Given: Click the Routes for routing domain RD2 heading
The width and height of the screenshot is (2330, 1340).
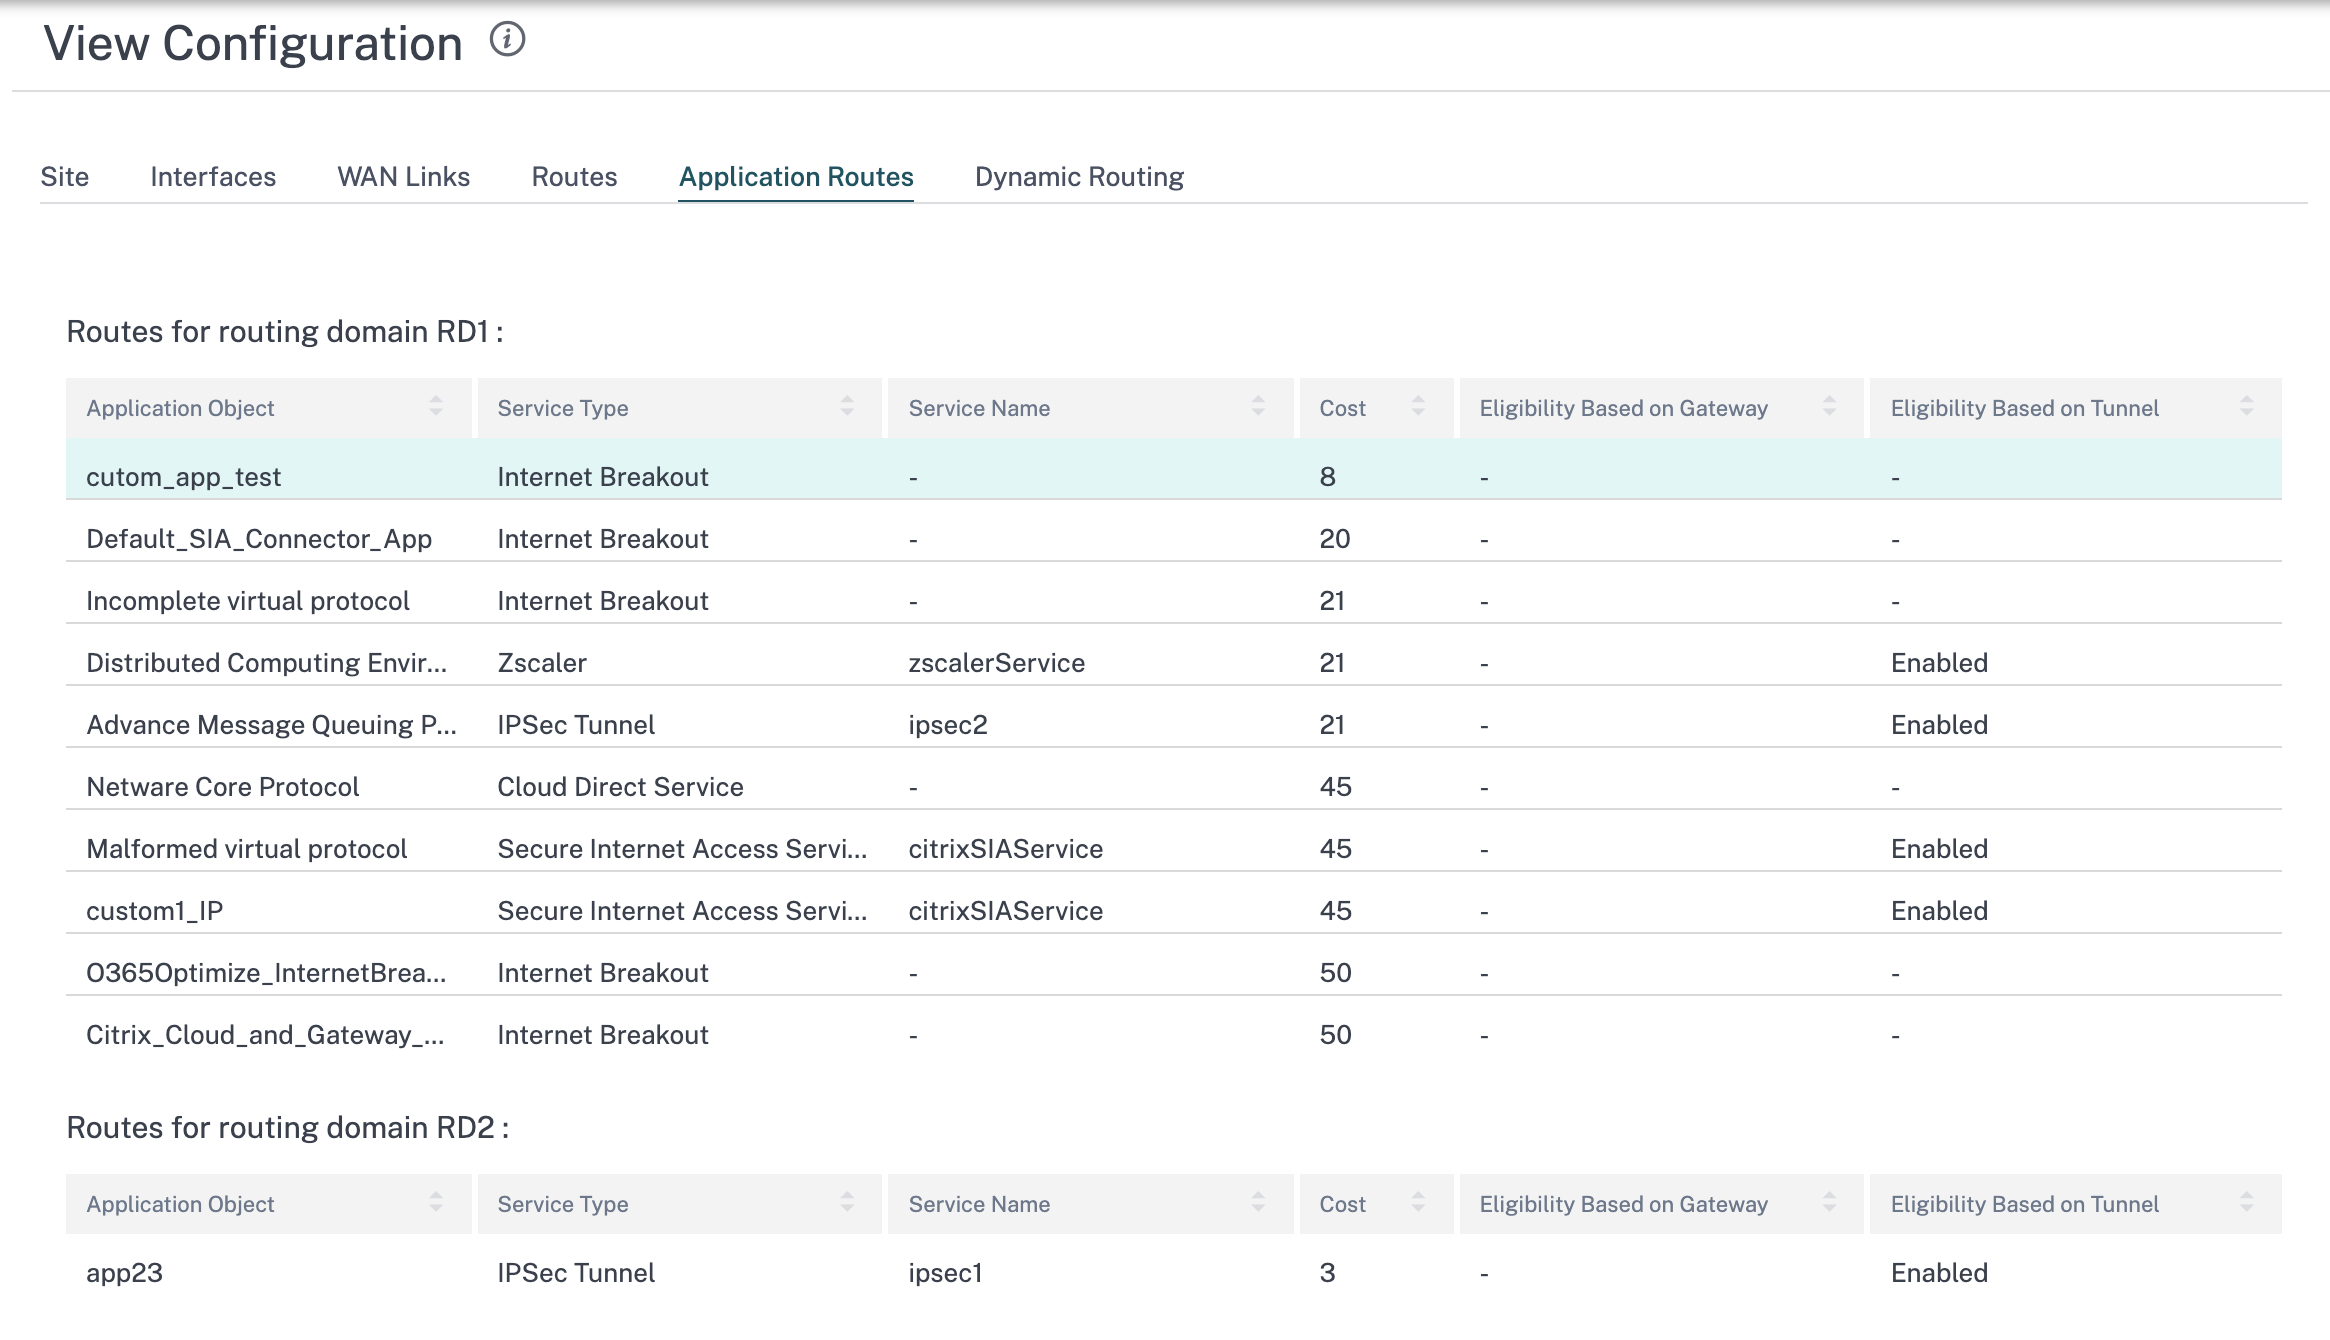Looking at the screenshot, I should tap(288, 1128).
